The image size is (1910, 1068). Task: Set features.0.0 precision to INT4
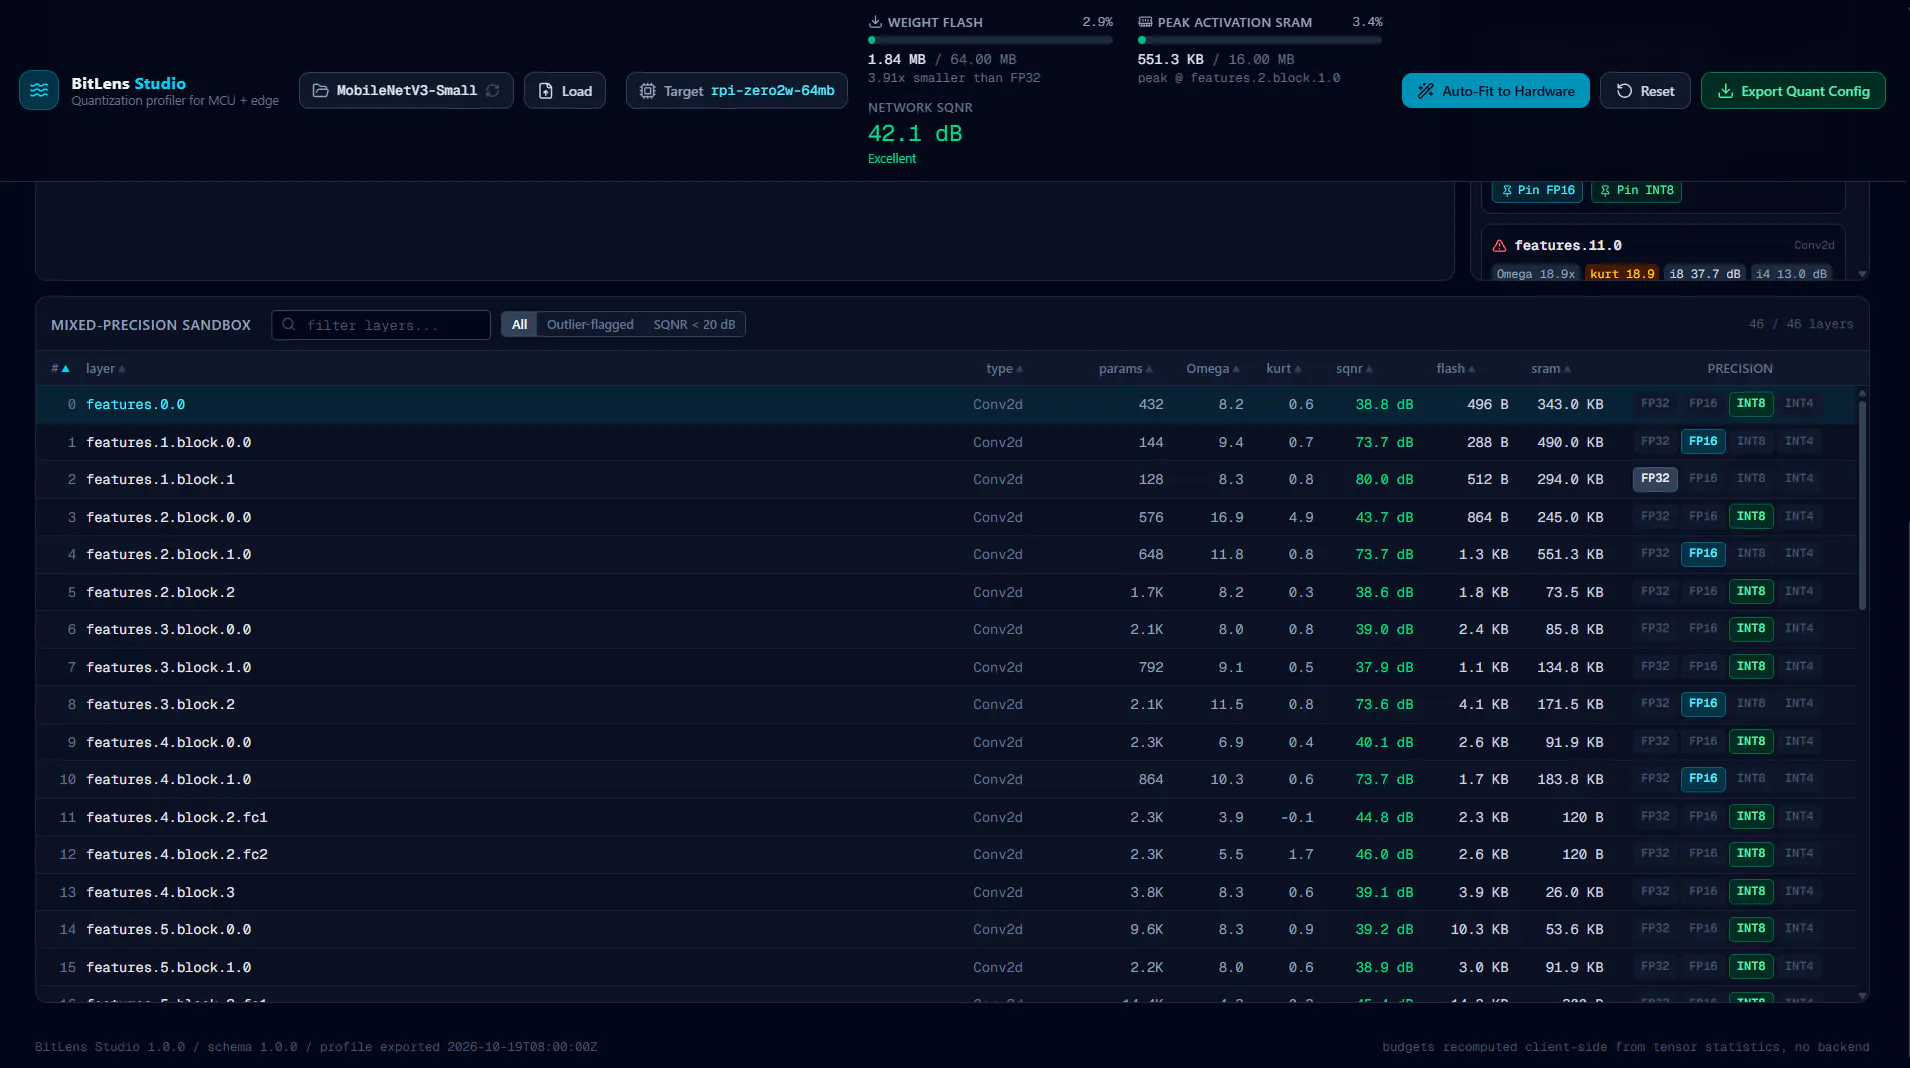tap(1799, 404)
